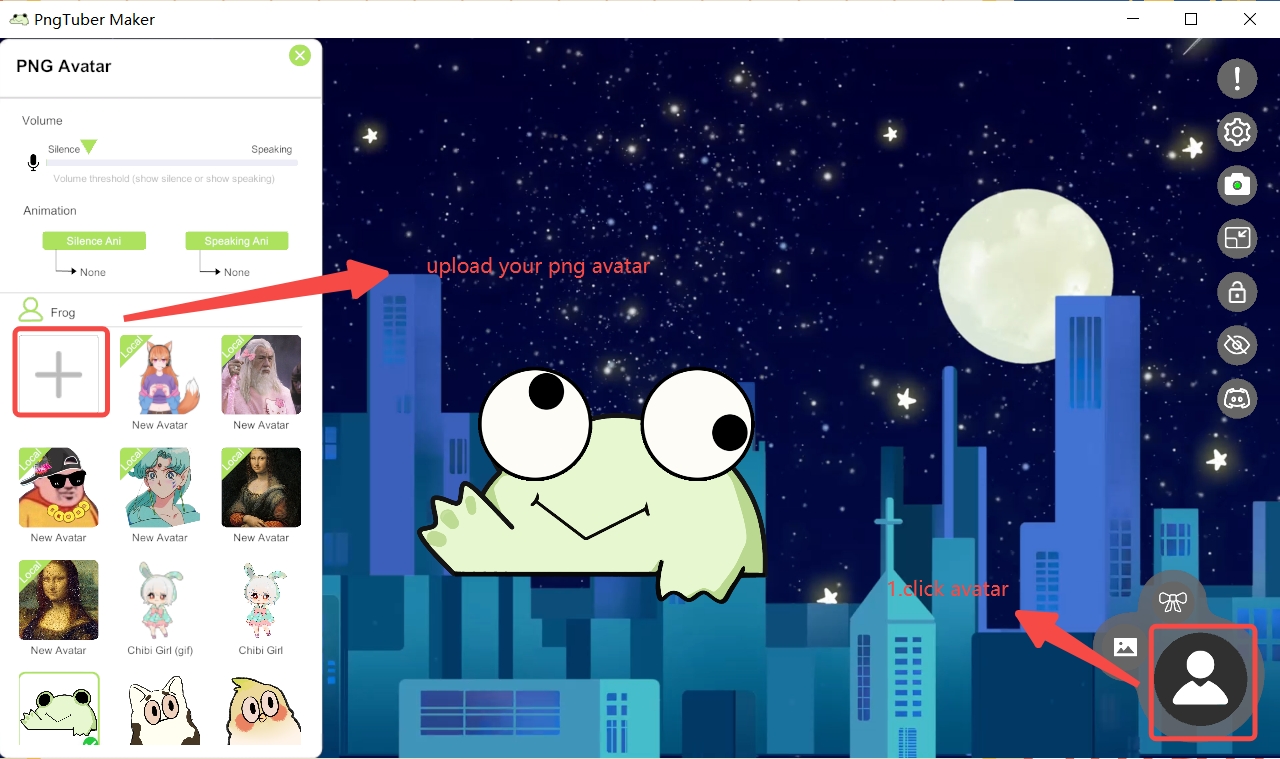Open the Discord icon
The width and height of the screenshot is (1280, 759).
coord(1237,398)
